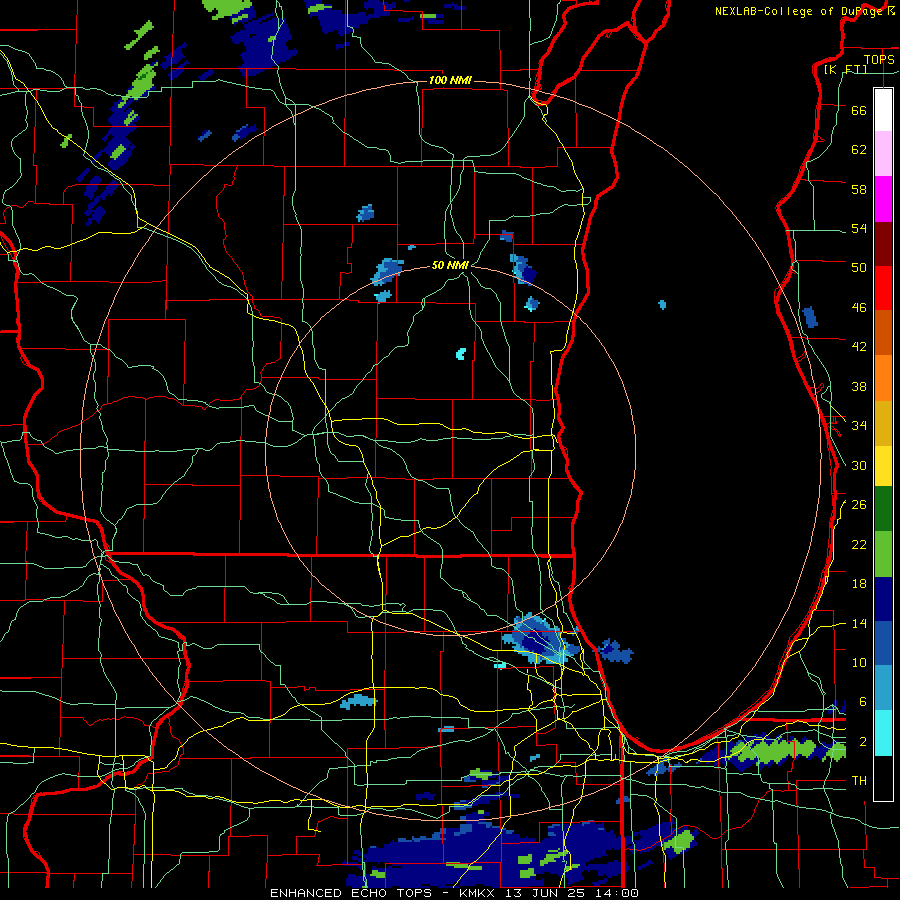The width and height of the screenshot is (900, 900).
Task: Pick the light orange legend swatch
Action: tap(883, 378)
